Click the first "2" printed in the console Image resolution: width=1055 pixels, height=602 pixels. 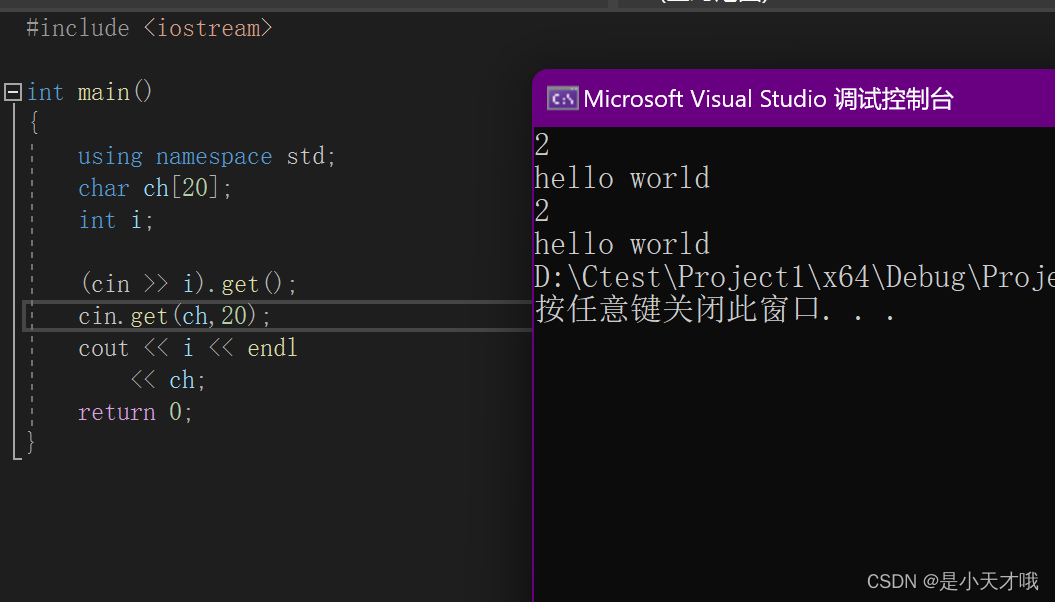tap(541, 144)
